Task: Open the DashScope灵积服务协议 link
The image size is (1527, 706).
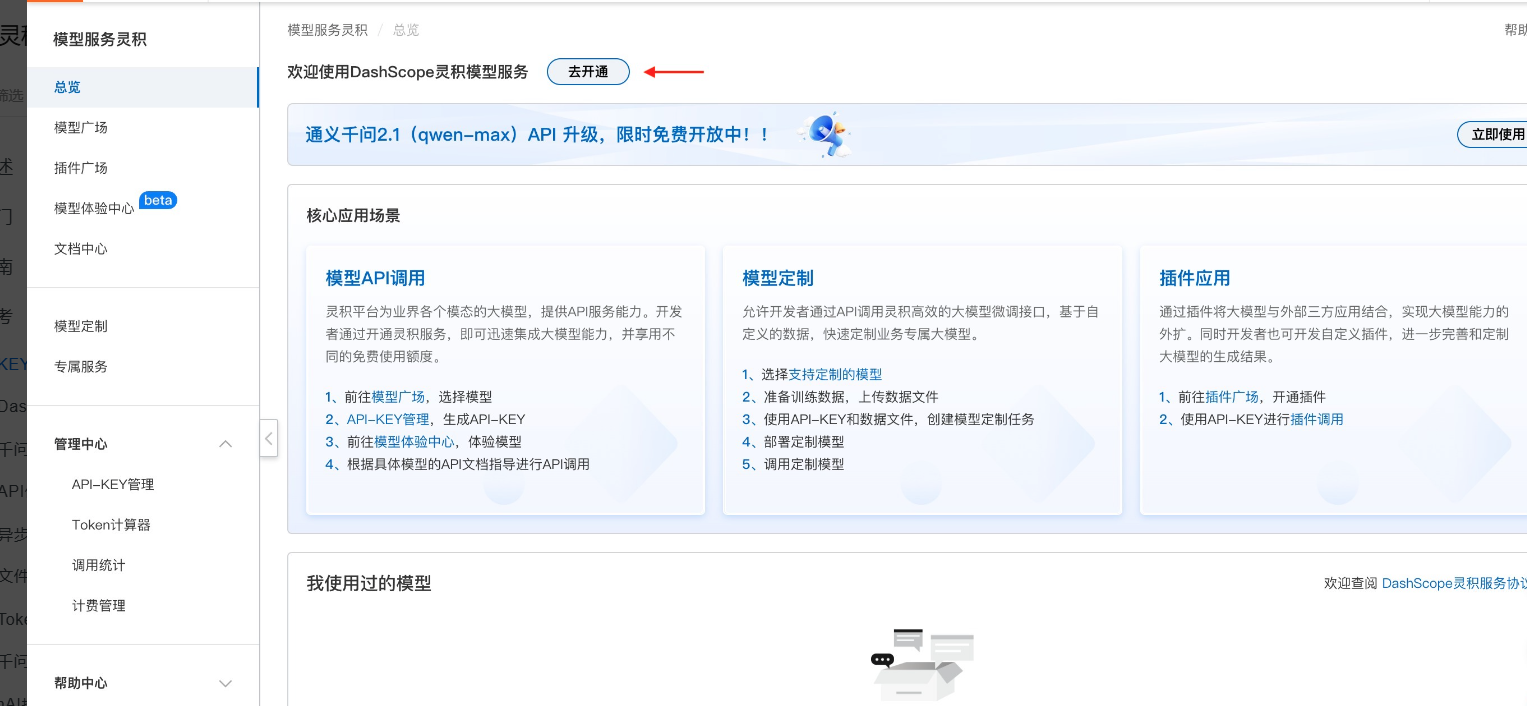Action: [1454, 583]
